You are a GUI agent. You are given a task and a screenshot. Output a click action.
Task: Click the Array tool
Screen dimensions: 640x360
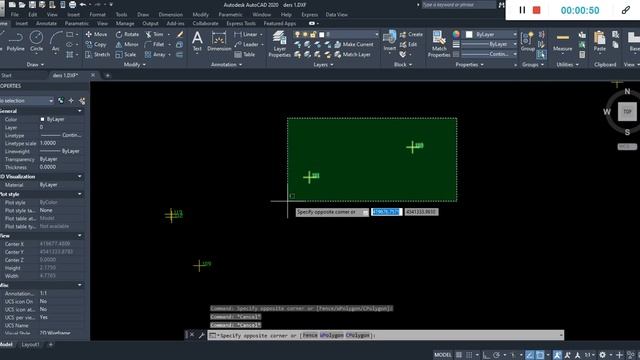pyautogui.click(x=155, y=54)
